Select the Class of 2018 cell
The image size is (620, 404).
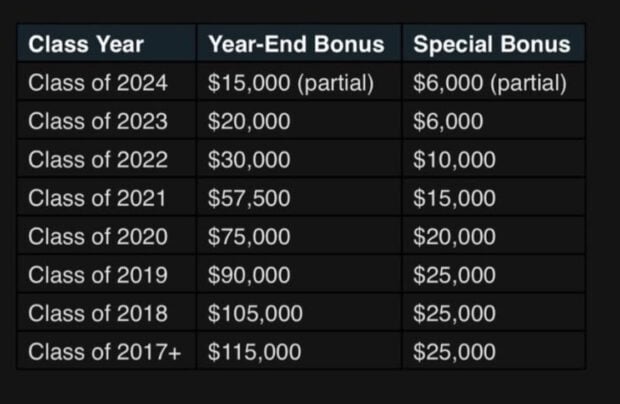coord(98,314)
